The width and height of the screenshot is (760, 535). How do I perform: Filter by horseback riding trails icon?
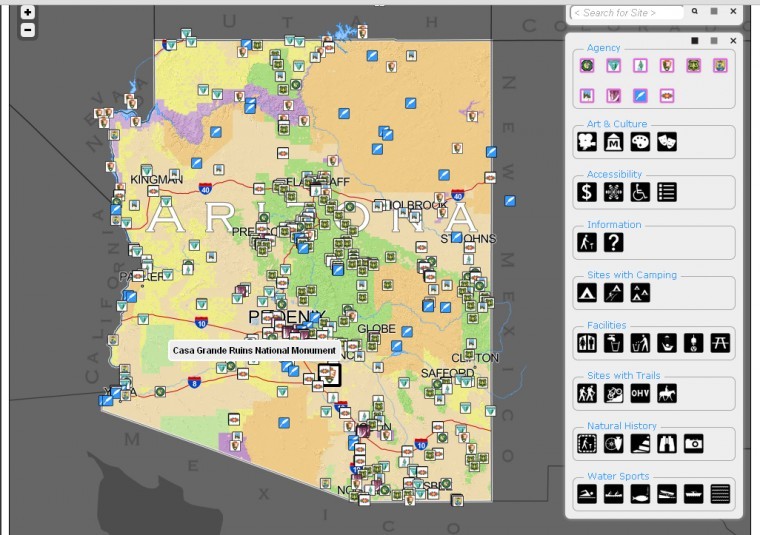point(667,393)
